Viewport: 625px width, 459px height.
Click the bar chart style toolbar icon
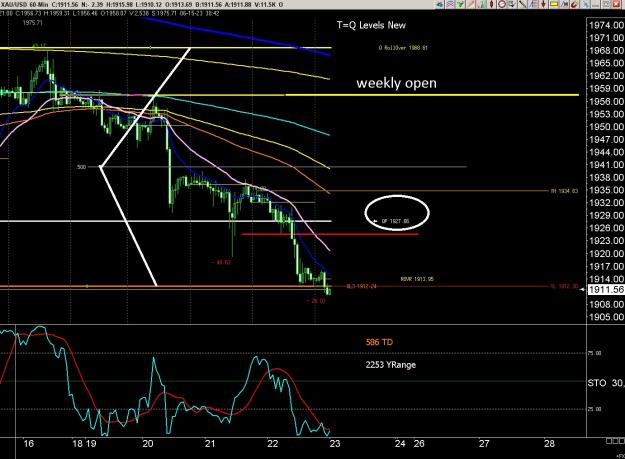click(481, 4)
